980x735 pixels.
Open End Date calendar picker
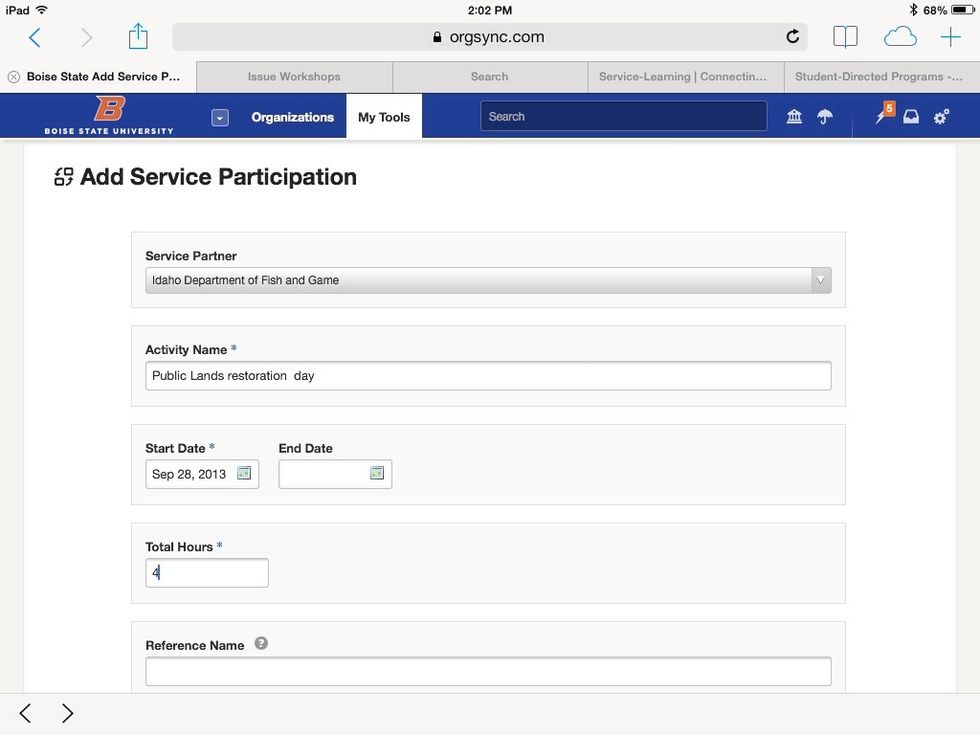click(377, 474)
